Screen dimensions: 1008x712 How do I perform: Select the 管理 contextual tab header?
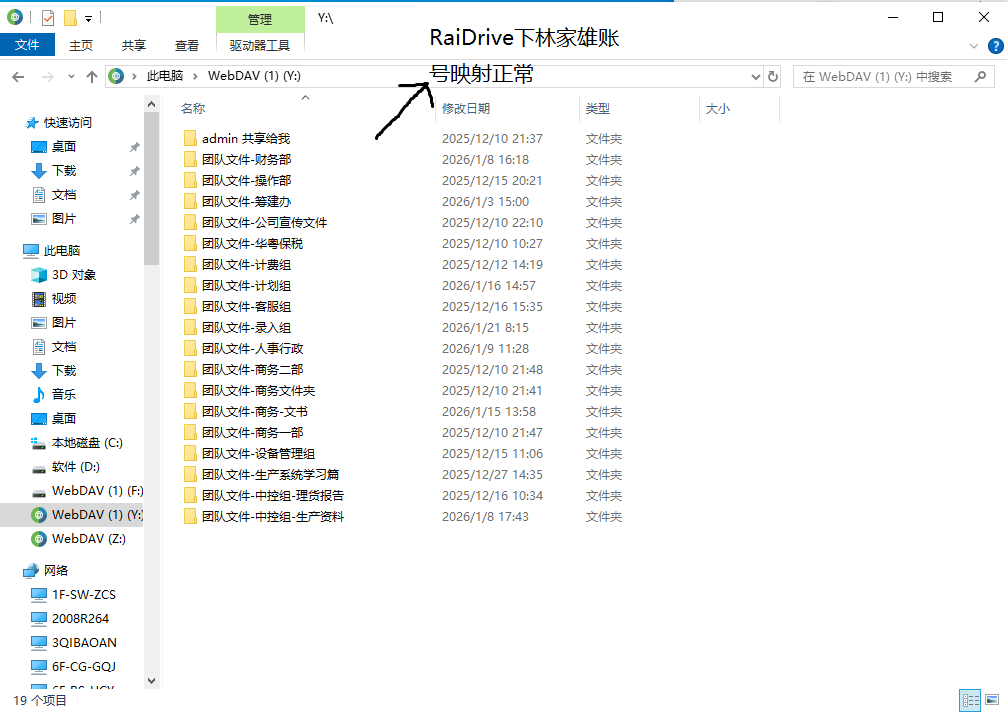260,19
